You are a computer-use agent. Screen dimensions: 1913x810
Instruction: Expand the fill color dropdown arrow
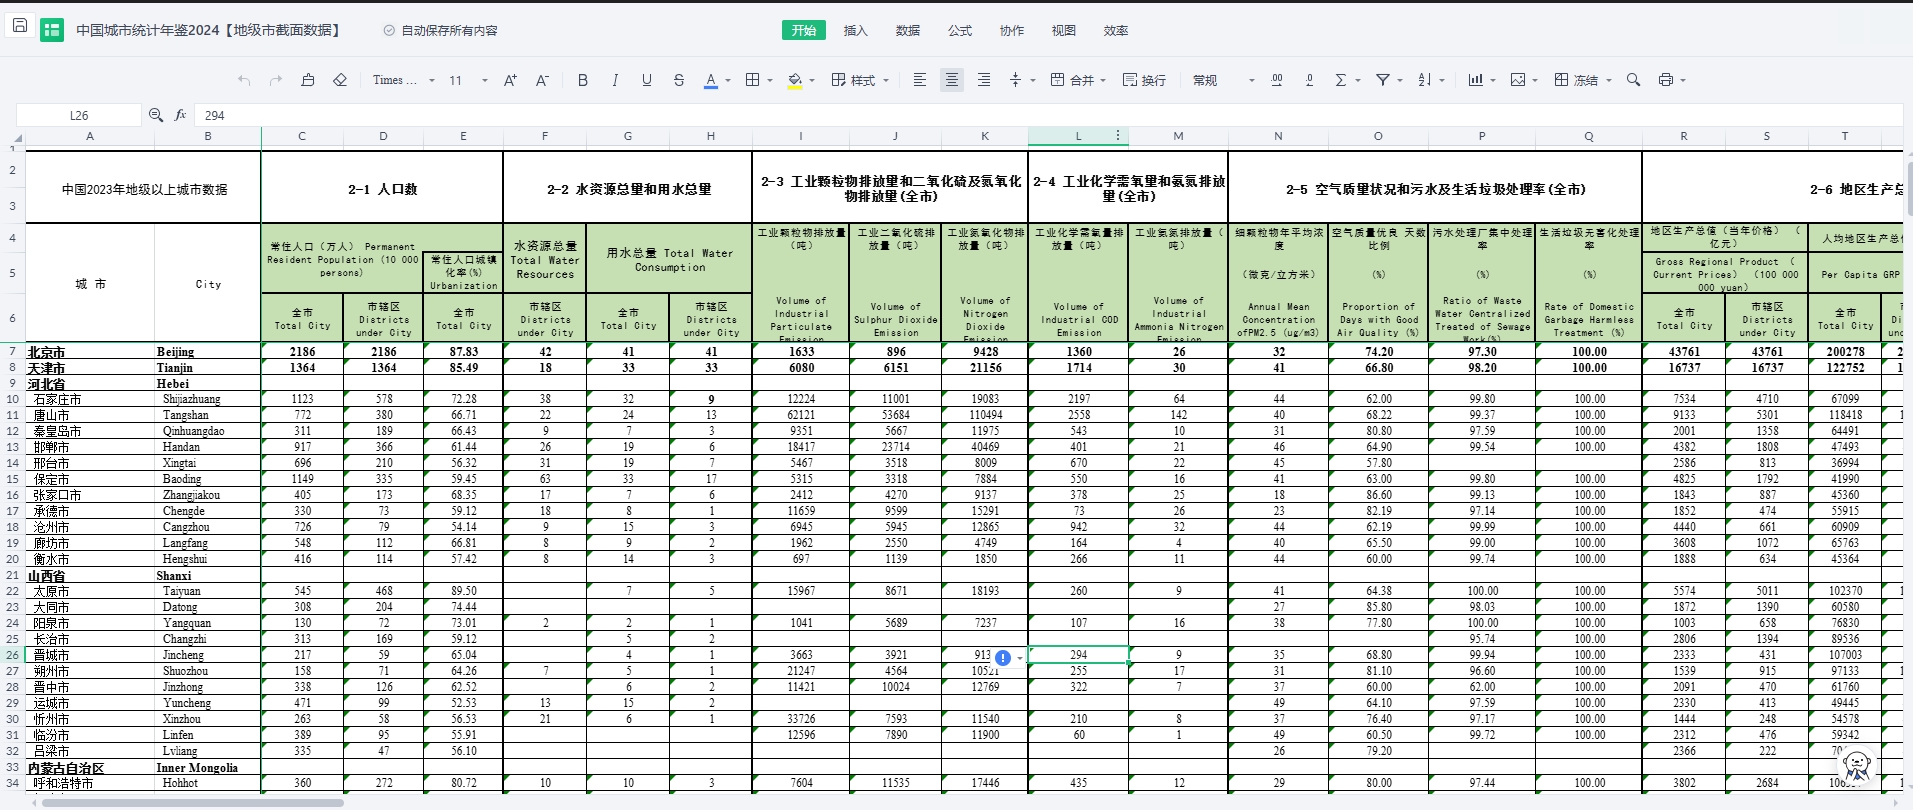click(x=812, y=81)
